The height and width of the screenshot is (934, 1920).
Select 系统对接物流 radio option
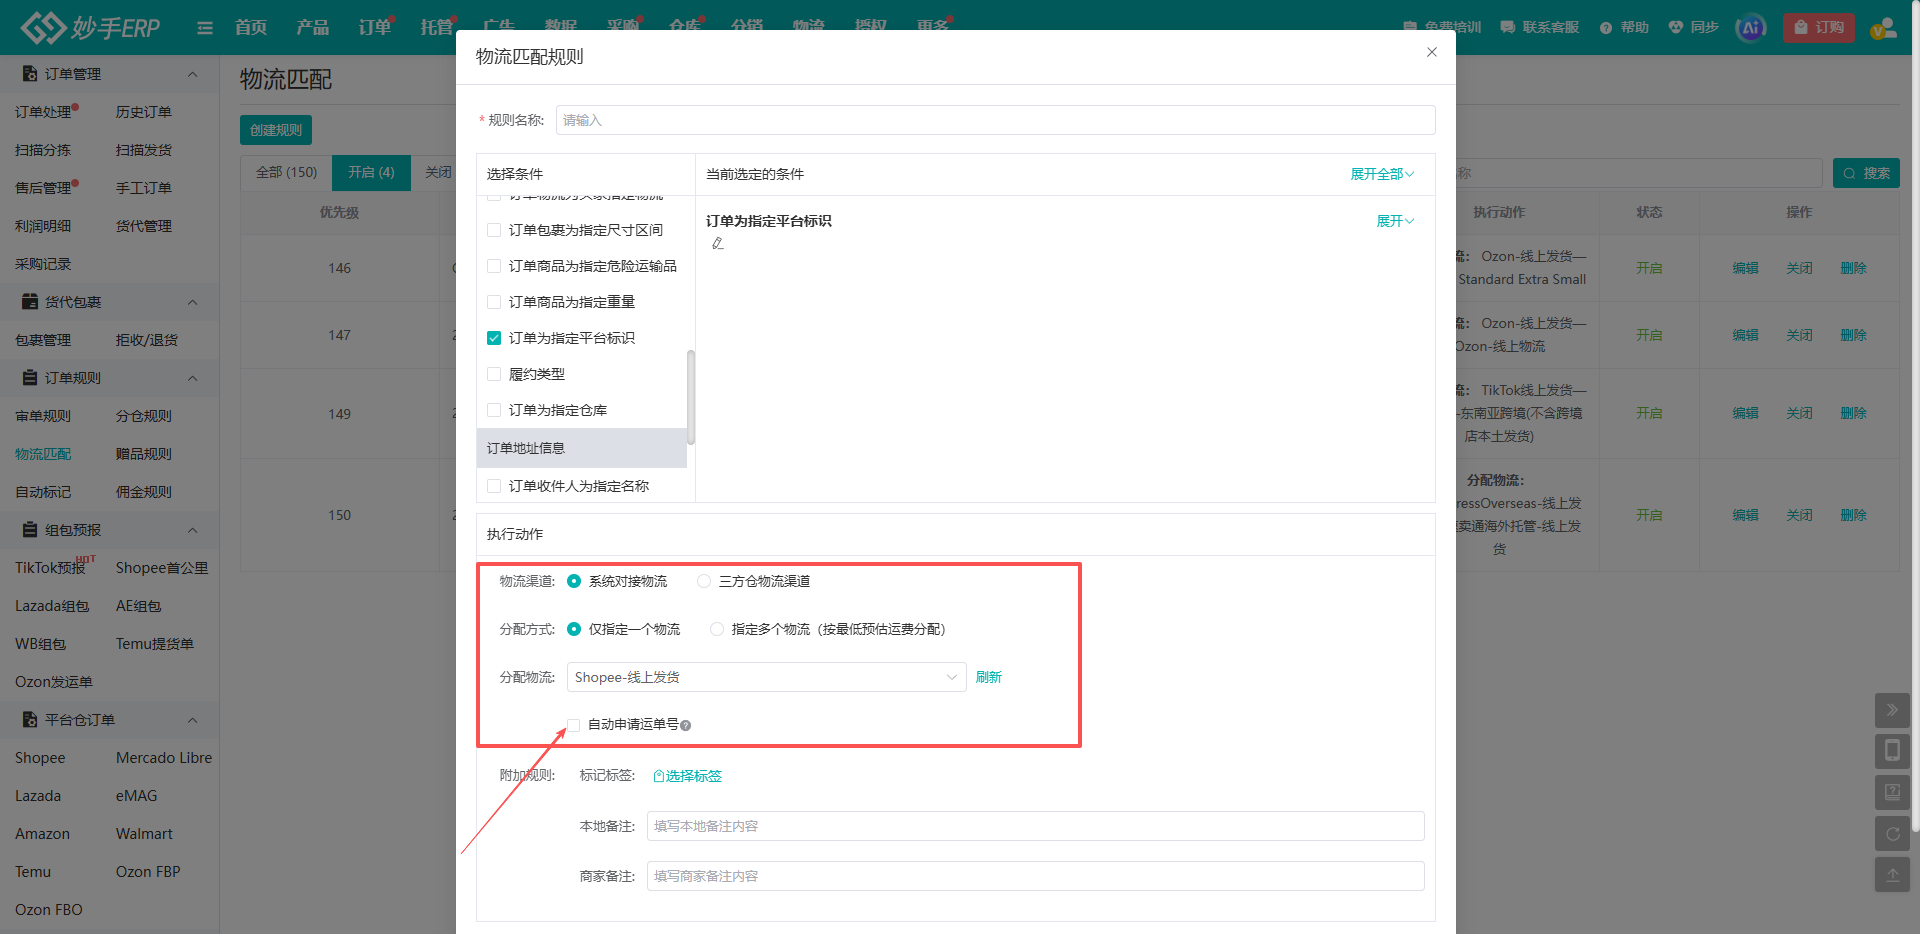[x=574, y=581]
